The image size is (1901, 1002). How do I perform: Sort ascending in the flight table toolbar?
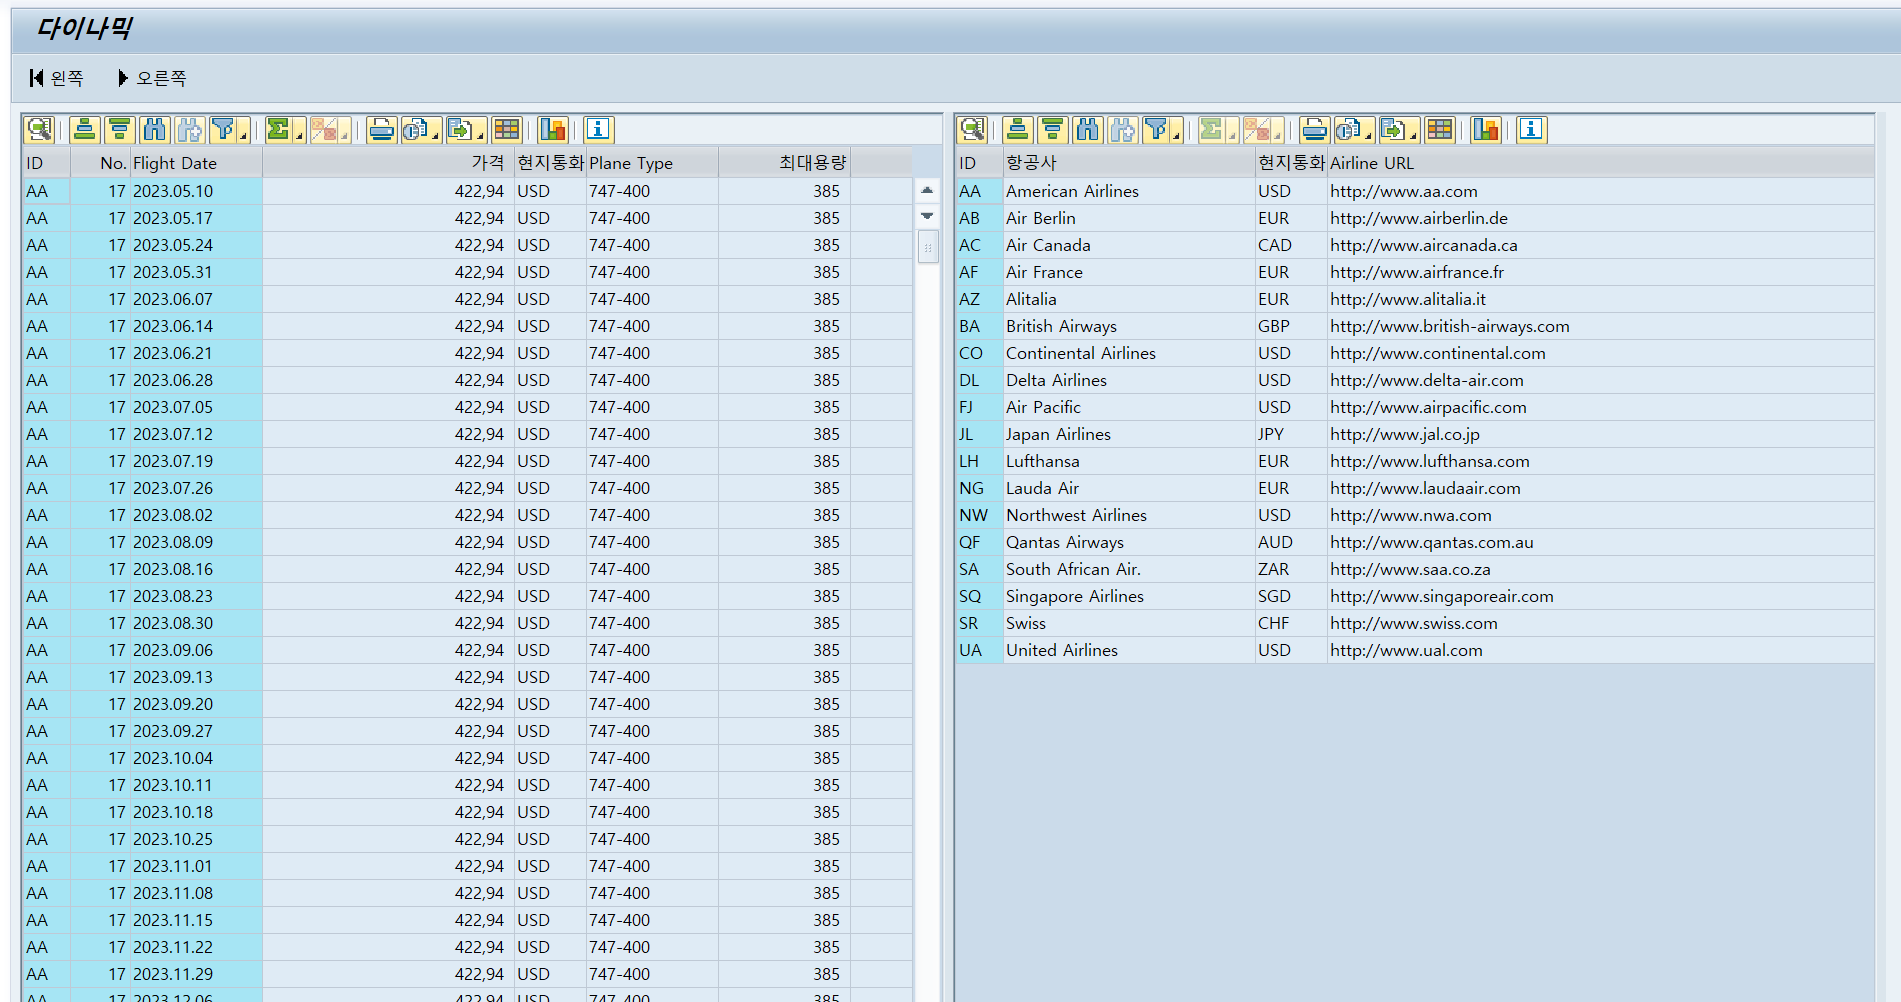click(x=85, y=129)
